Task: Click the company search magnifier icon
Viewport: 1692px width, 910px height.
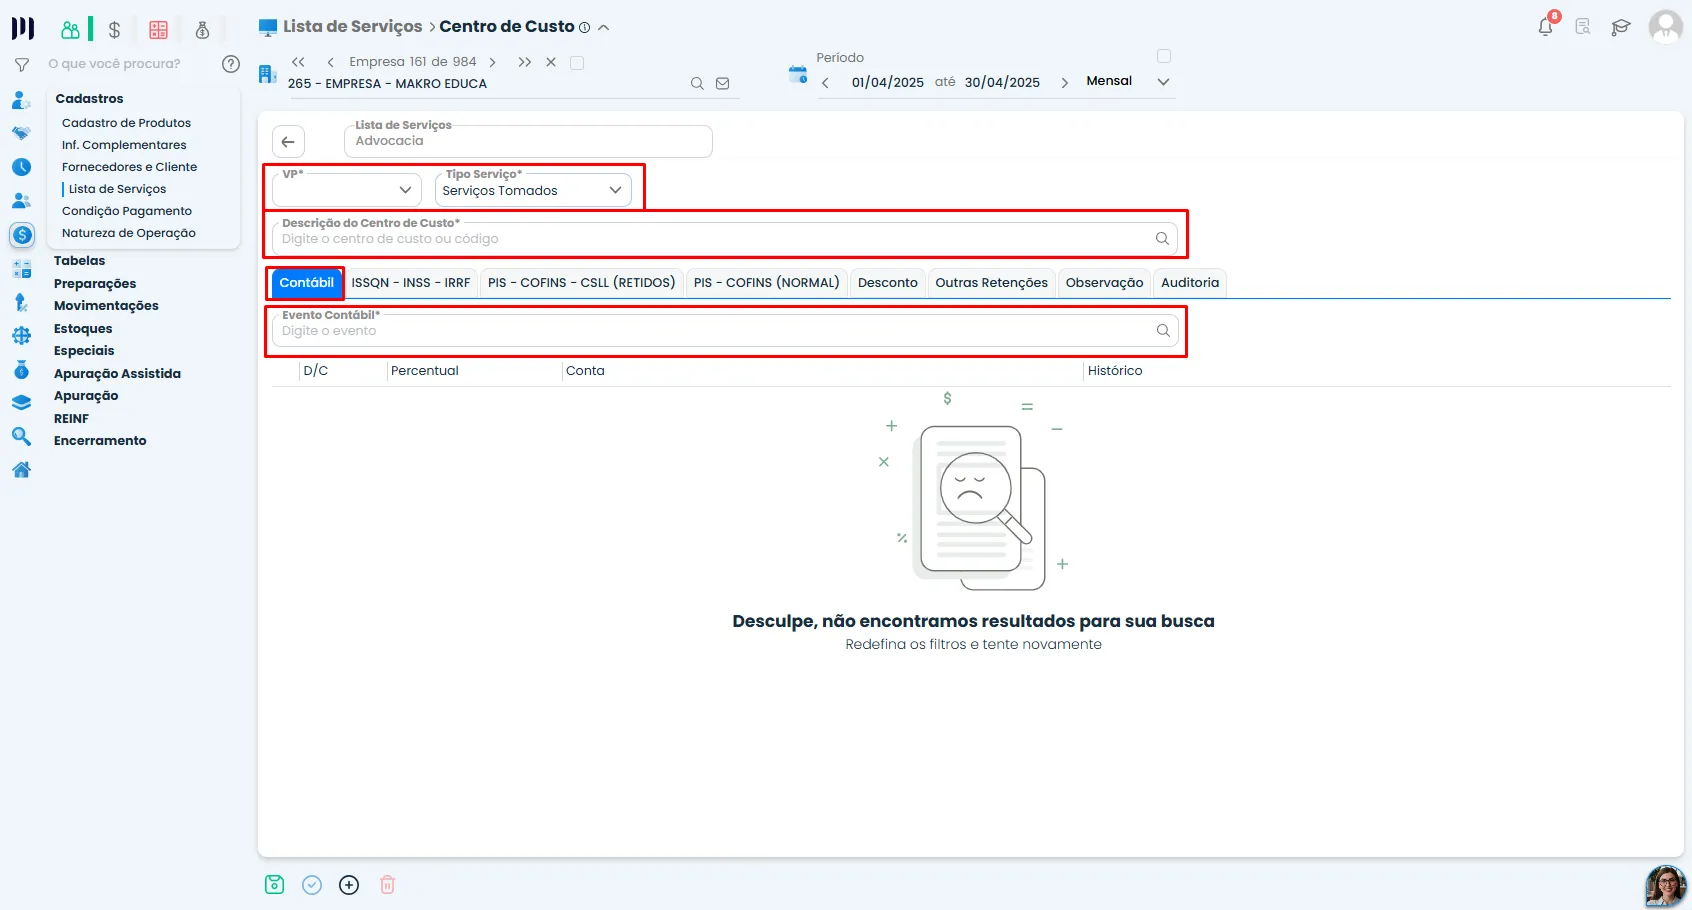Action: point(697,84)
